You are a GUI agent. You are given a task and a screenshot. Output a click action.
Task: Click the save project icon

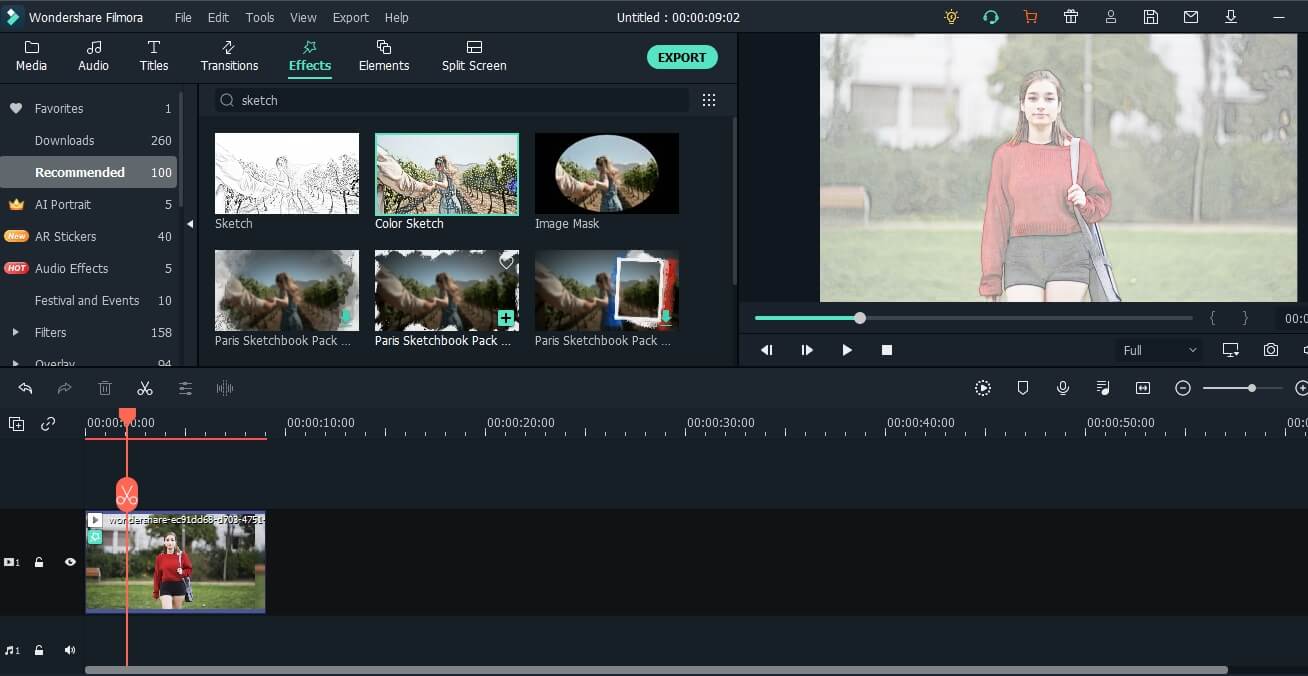(1151, 17)
